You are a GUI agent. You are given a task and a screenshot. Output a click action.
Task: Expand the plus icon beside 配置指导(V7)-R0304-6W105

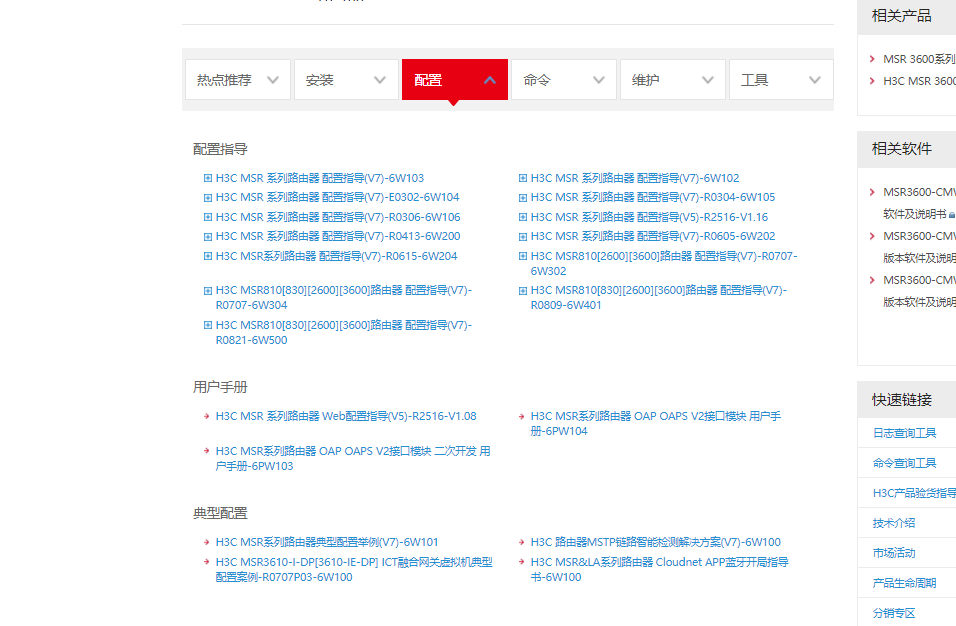523,197
